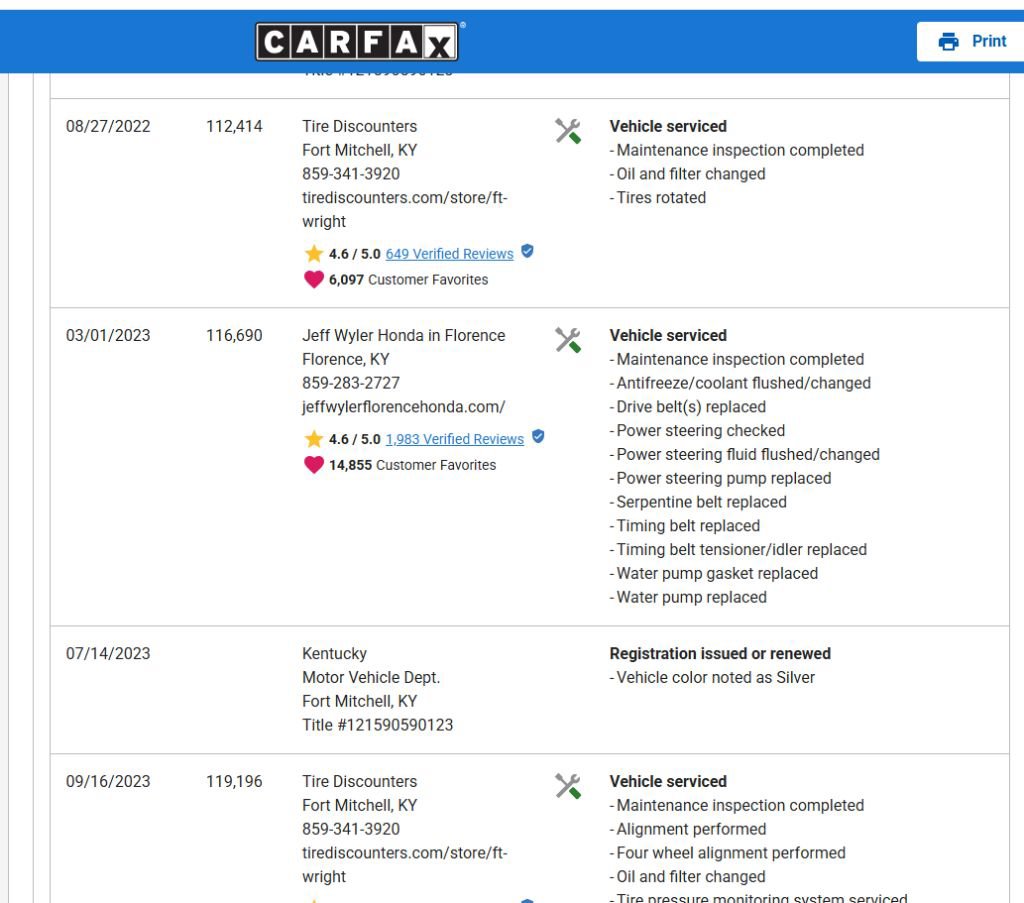Click 'Four wheel alignment performed' line

(x=728, y=853)
